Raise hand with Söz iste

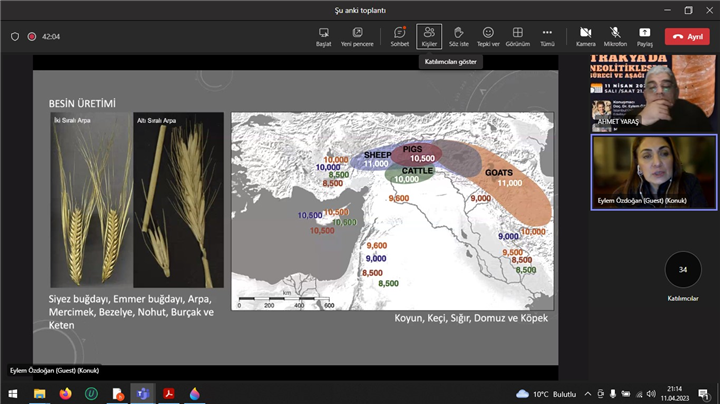click(x=458, y=37)
